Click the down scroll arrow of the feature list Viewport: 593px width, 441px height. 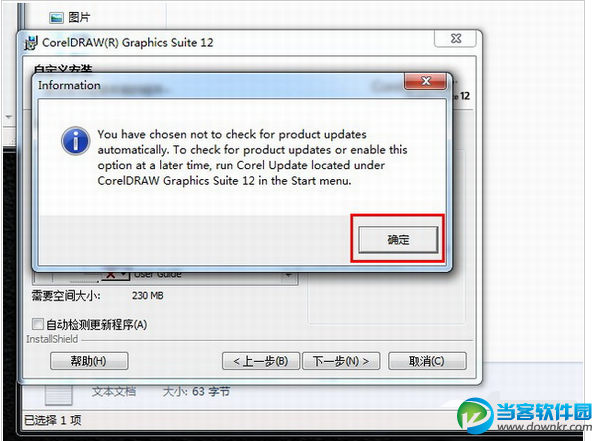coord(289,275)
